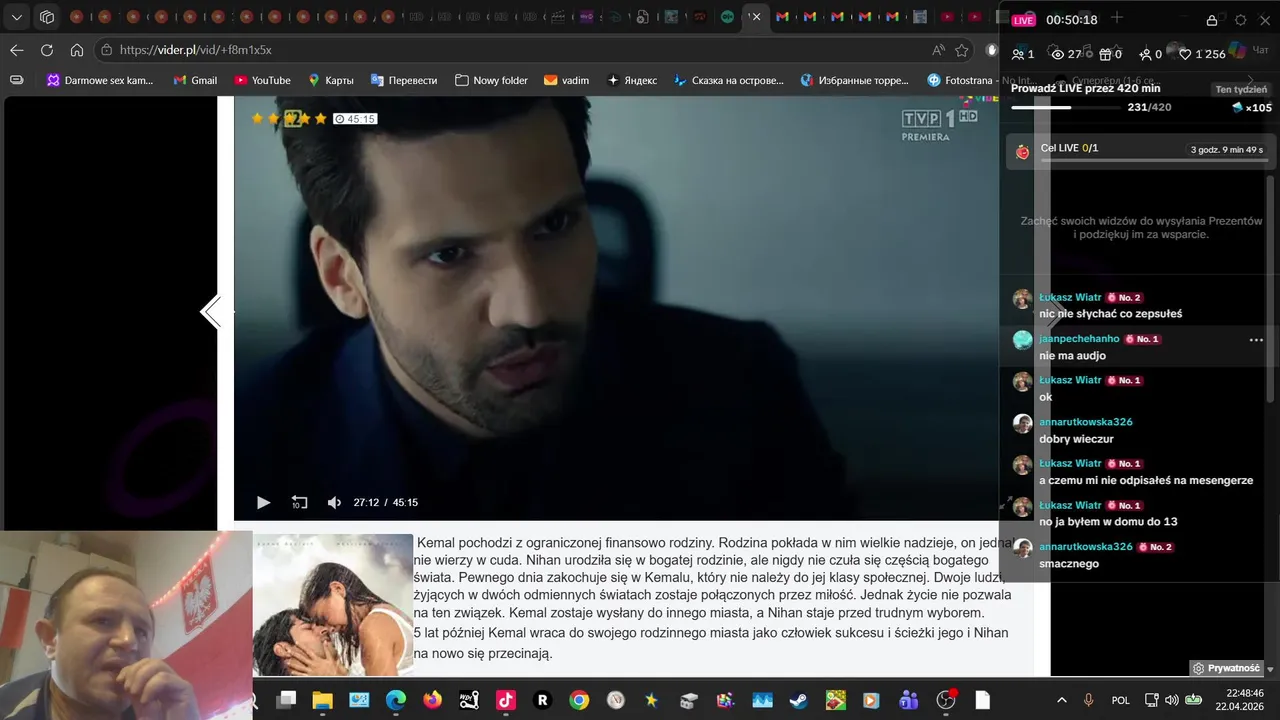Open the vadim bookmark
Image resolution: width=1280 pixels, height=720 pixels.
click(x=566, y=80)
